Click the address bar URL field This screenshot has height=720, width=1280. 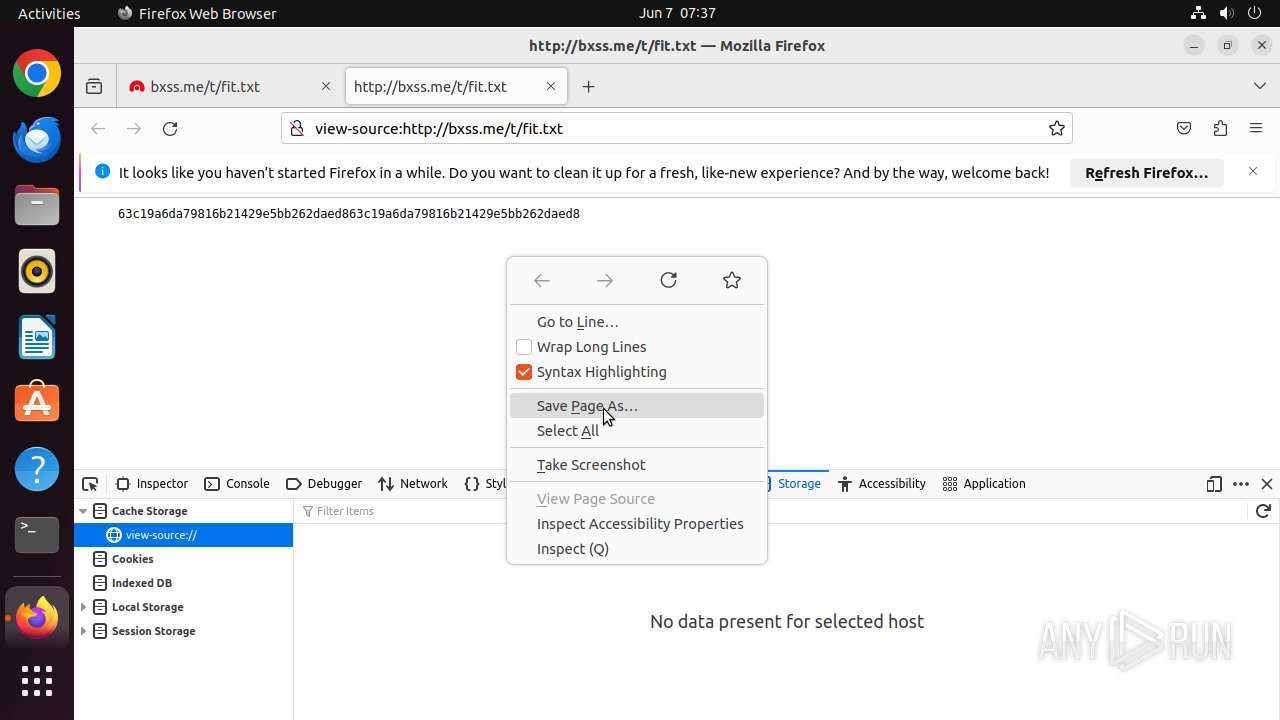[675, 128]
